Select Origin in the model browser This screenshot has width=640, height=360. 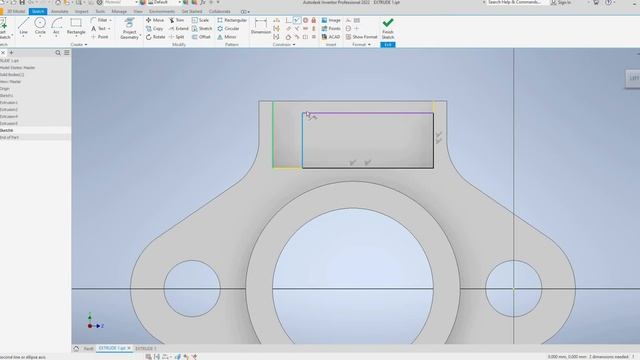5,89
